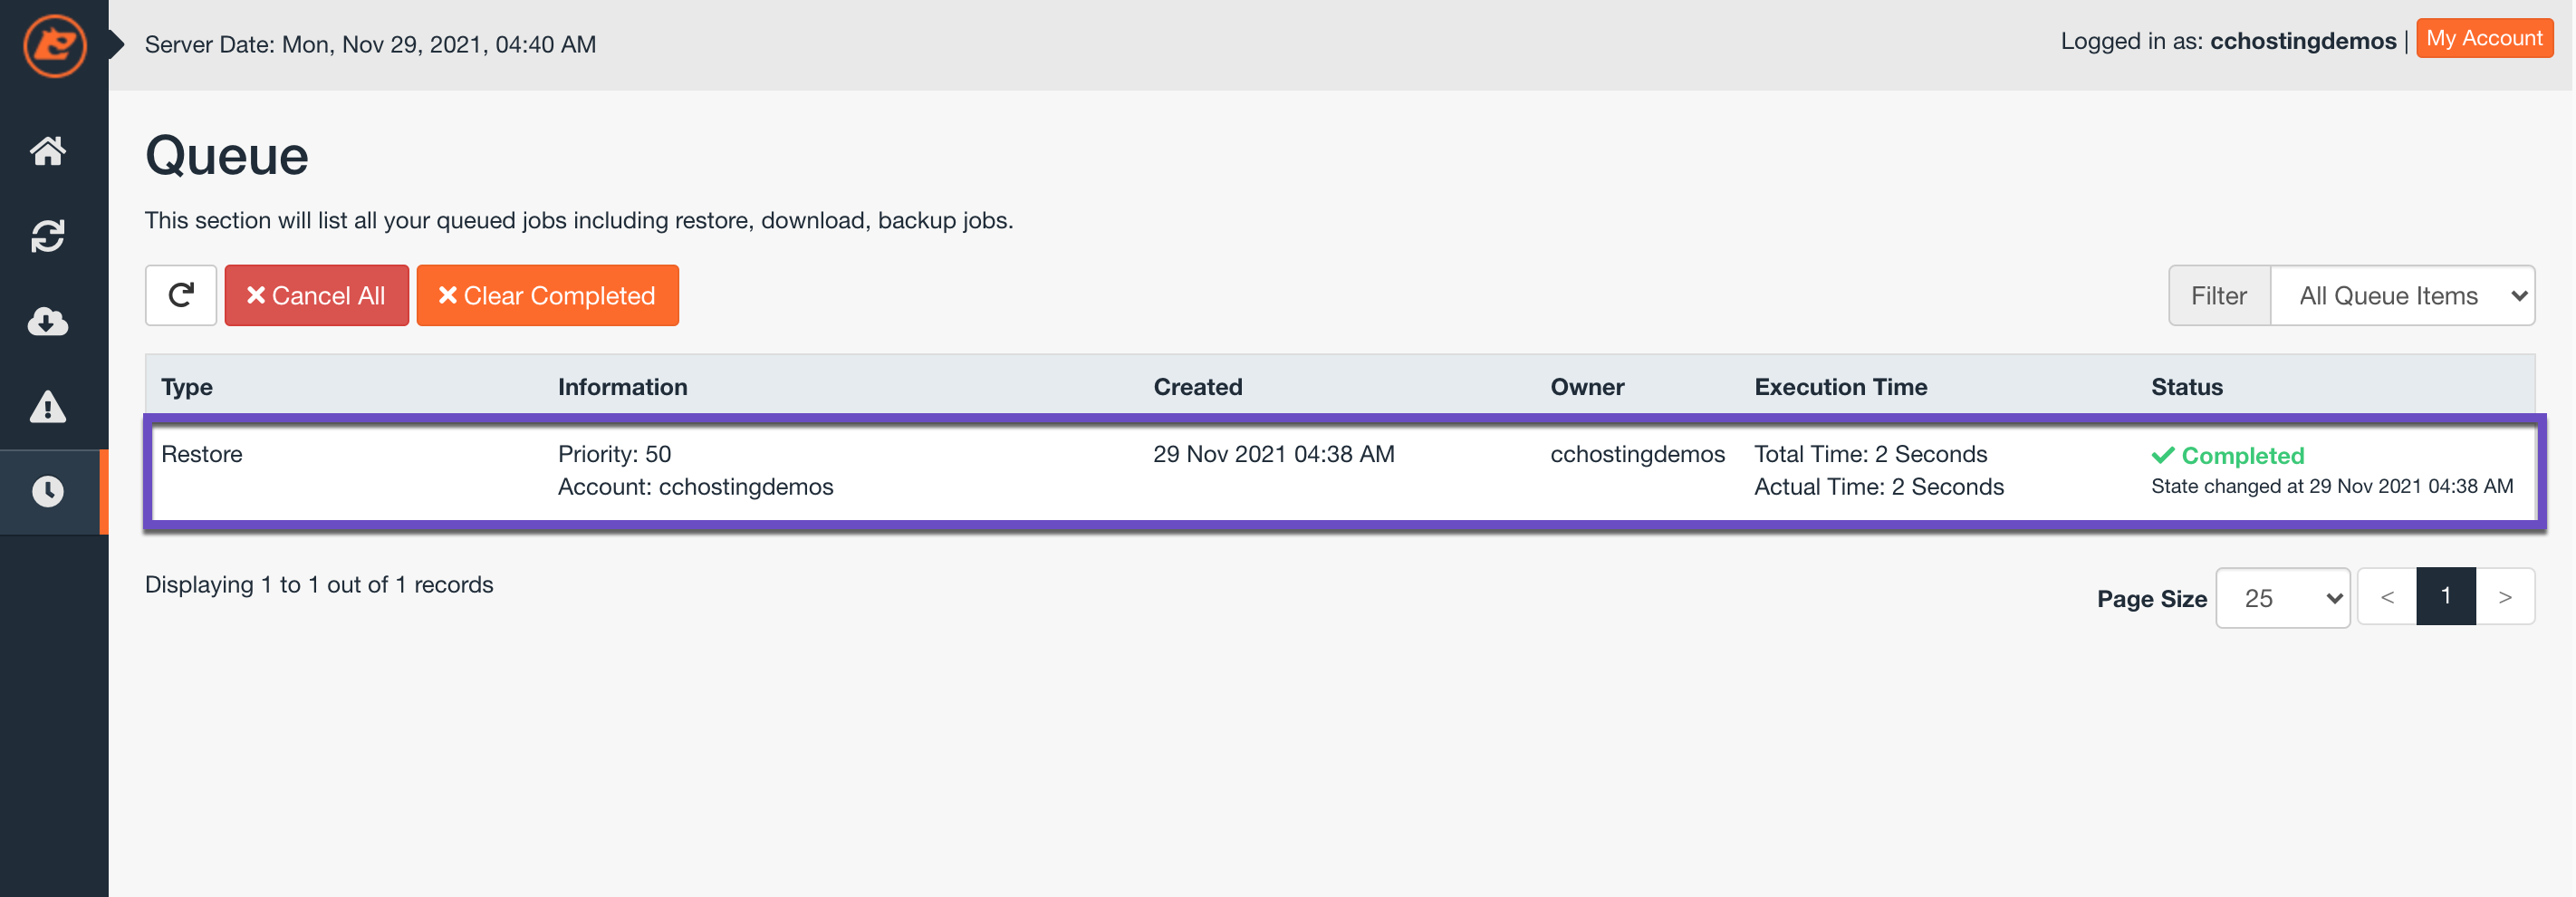Open the Home dashboard sidebar icon

(48, 151)
